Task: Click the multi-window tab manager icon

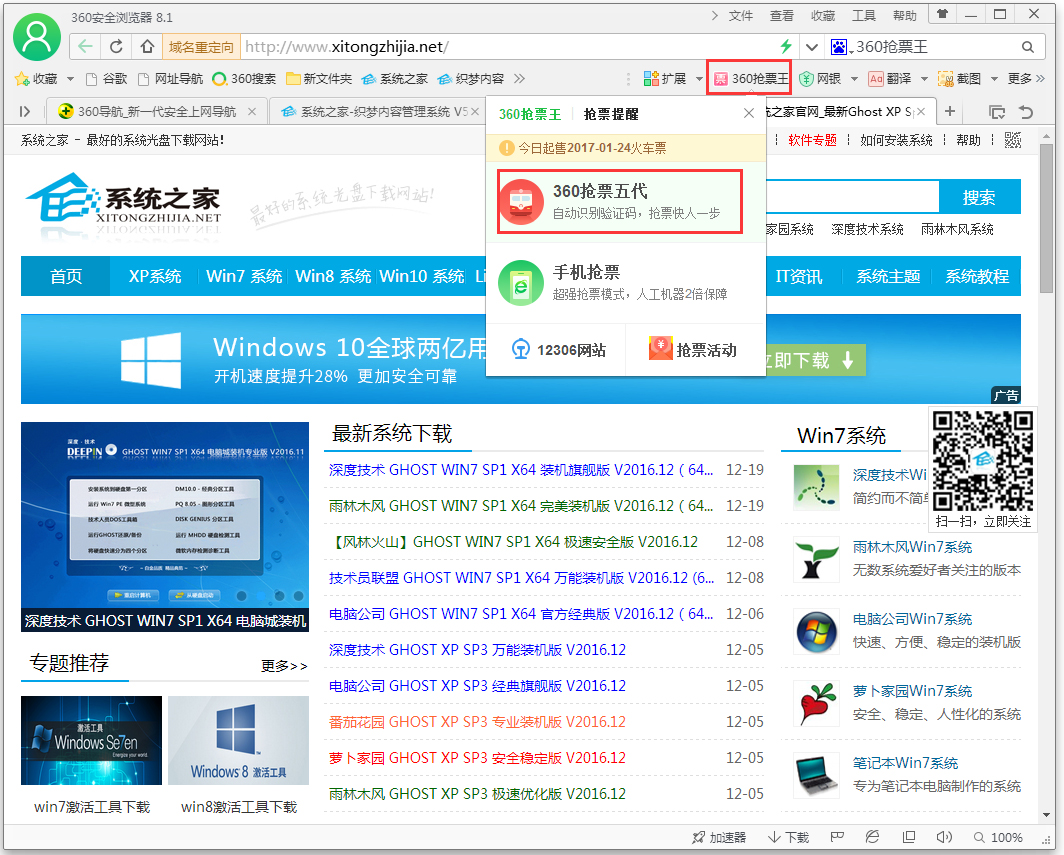Action: [996, 112]
